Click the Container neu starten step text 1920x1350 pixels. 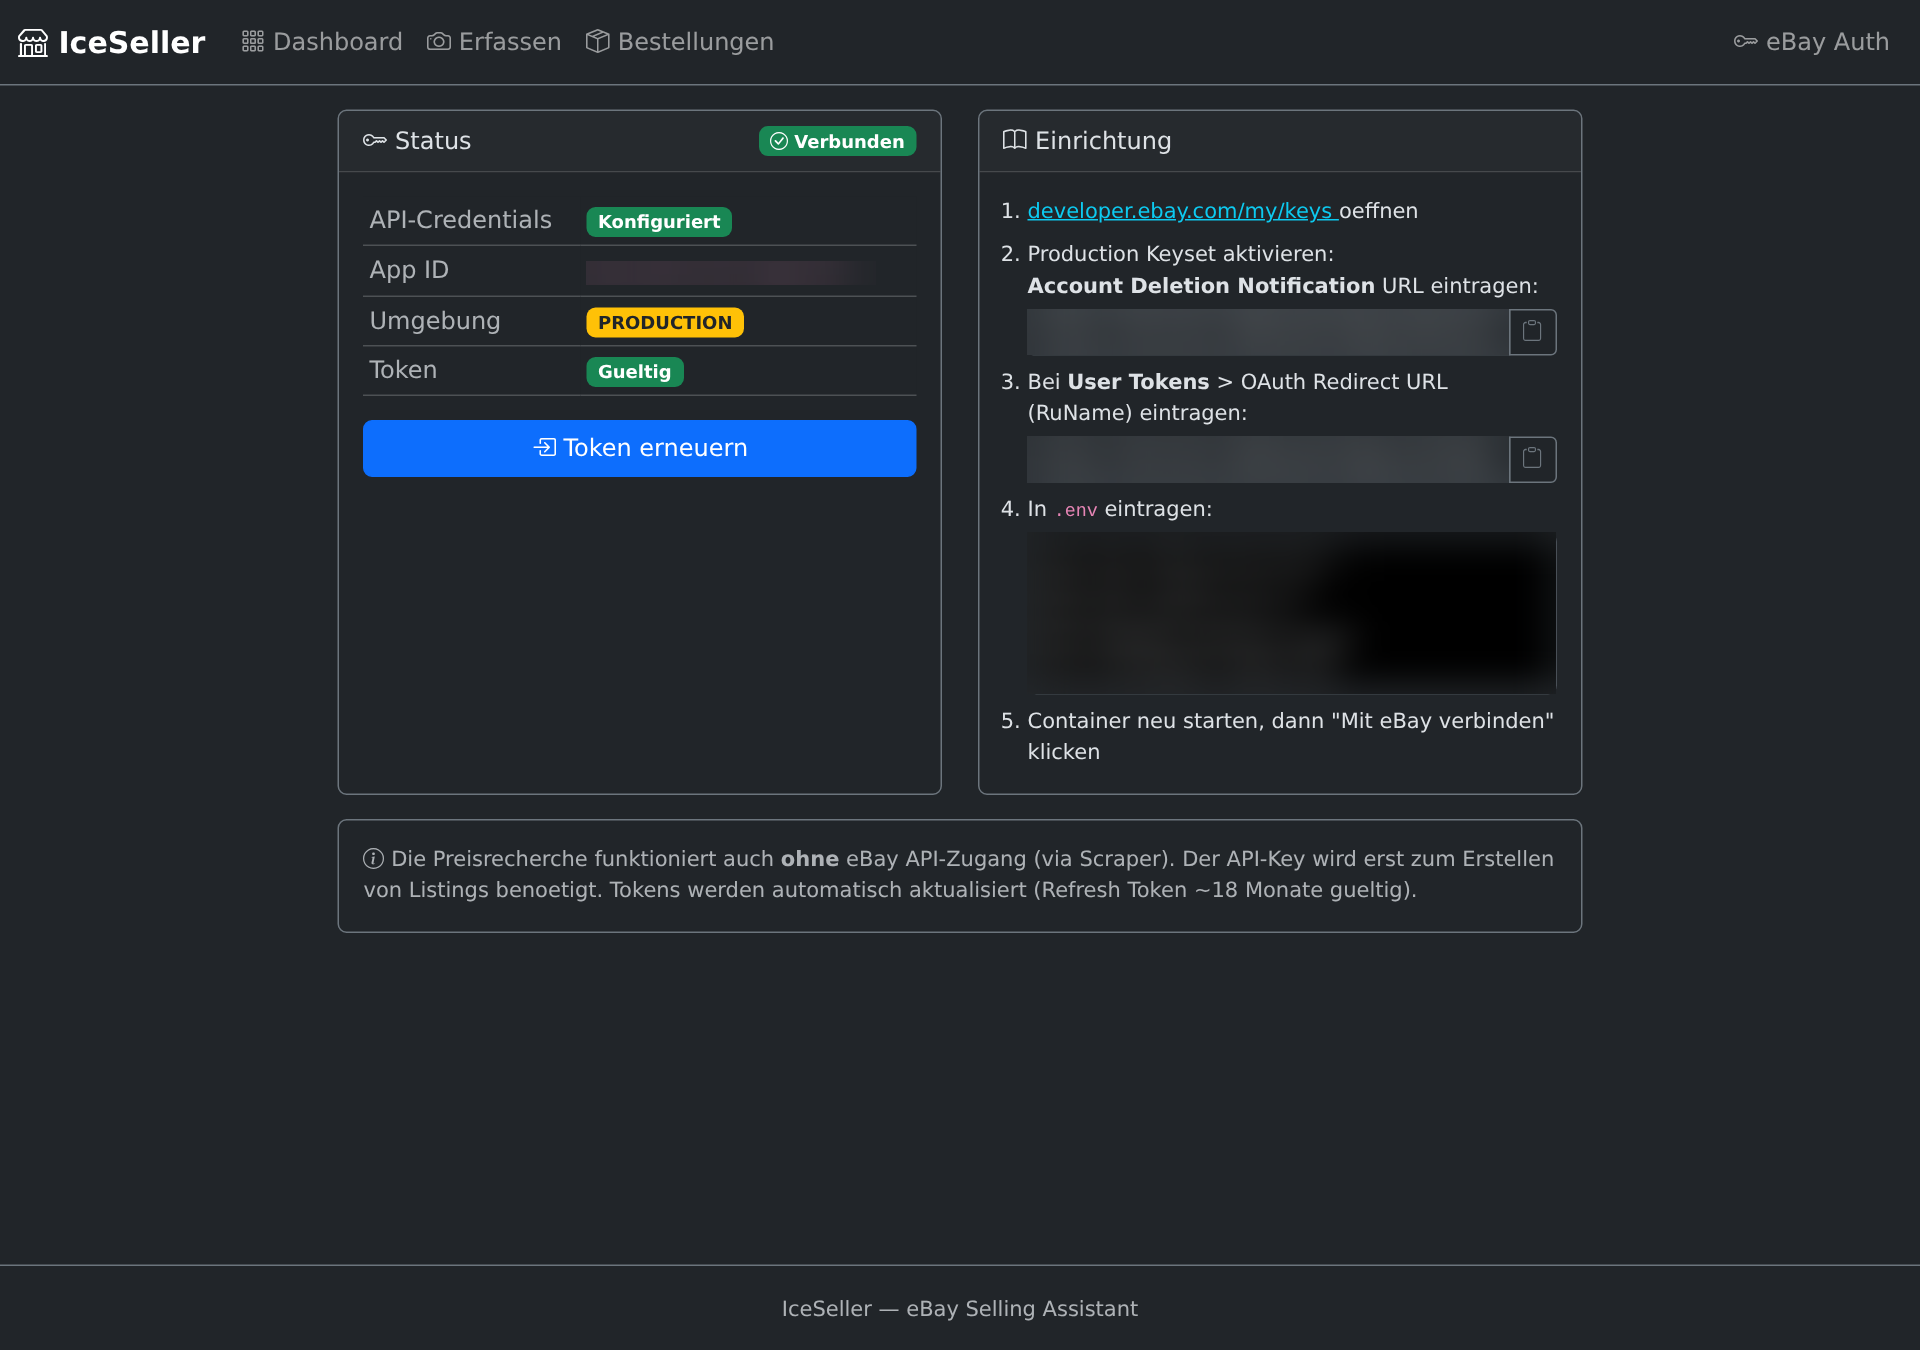(x=1290, y=736)
